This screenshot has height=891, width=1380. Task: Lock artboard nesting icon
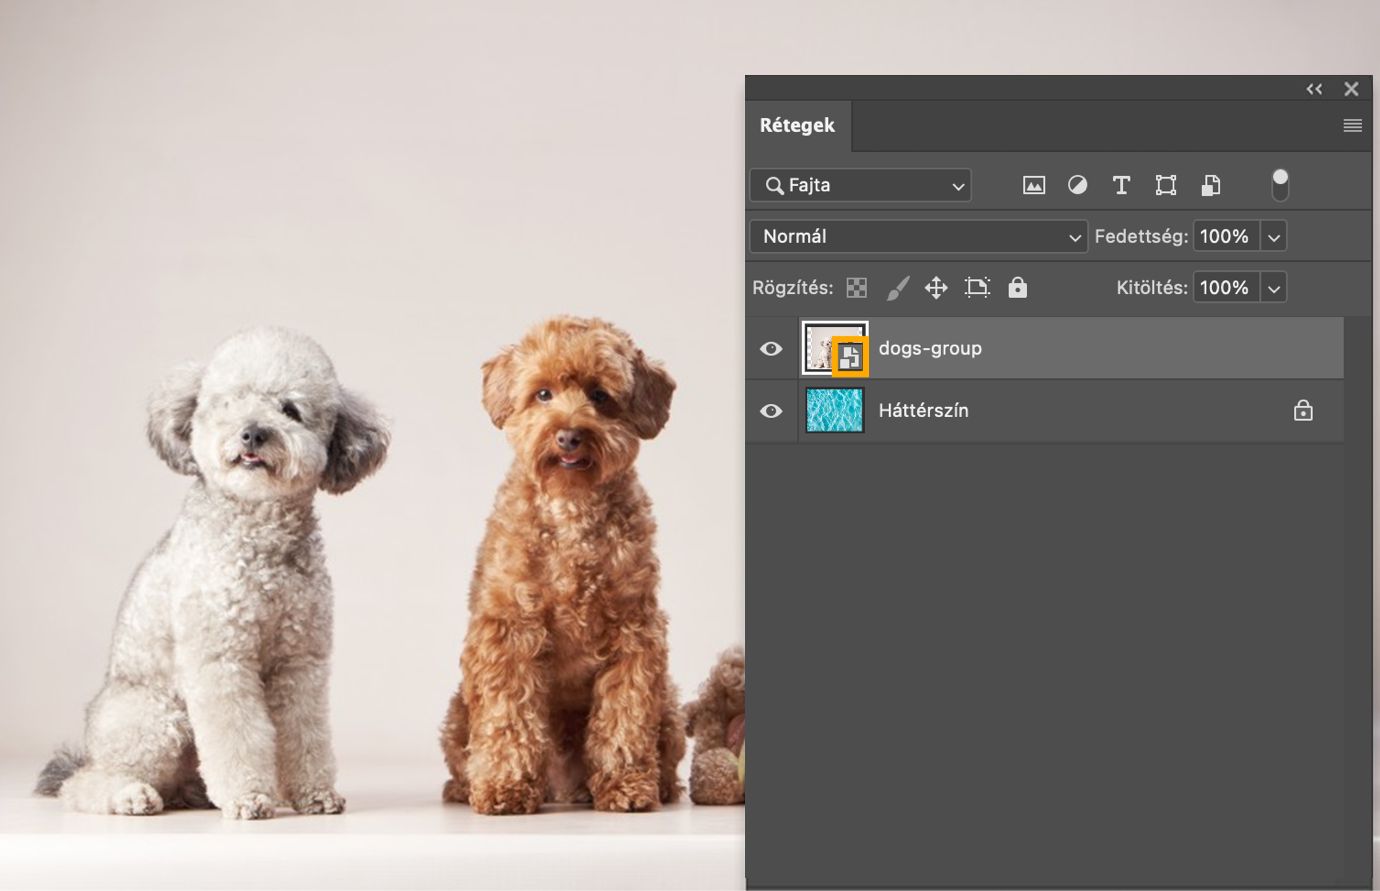pyautogui.click(x=977, y=288)
